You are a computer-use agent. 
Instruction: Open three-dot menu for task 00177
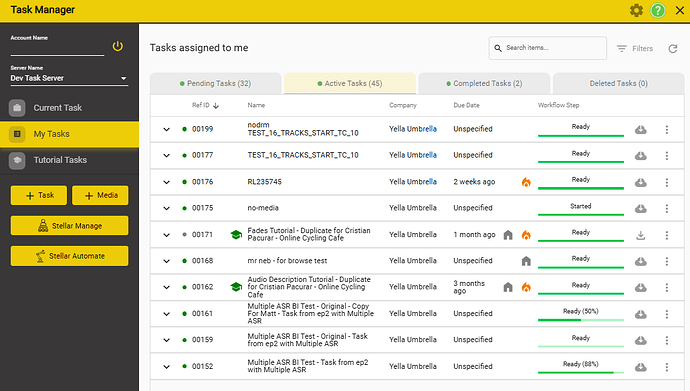pos(667,156)
